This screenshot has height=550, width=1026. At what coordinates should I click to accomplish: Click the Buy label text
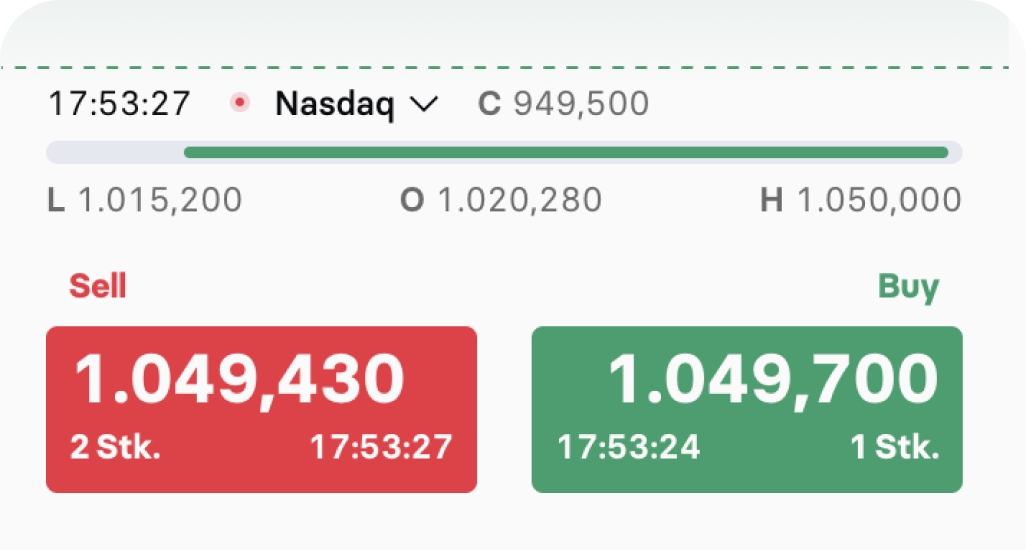[x=908, y=287]
